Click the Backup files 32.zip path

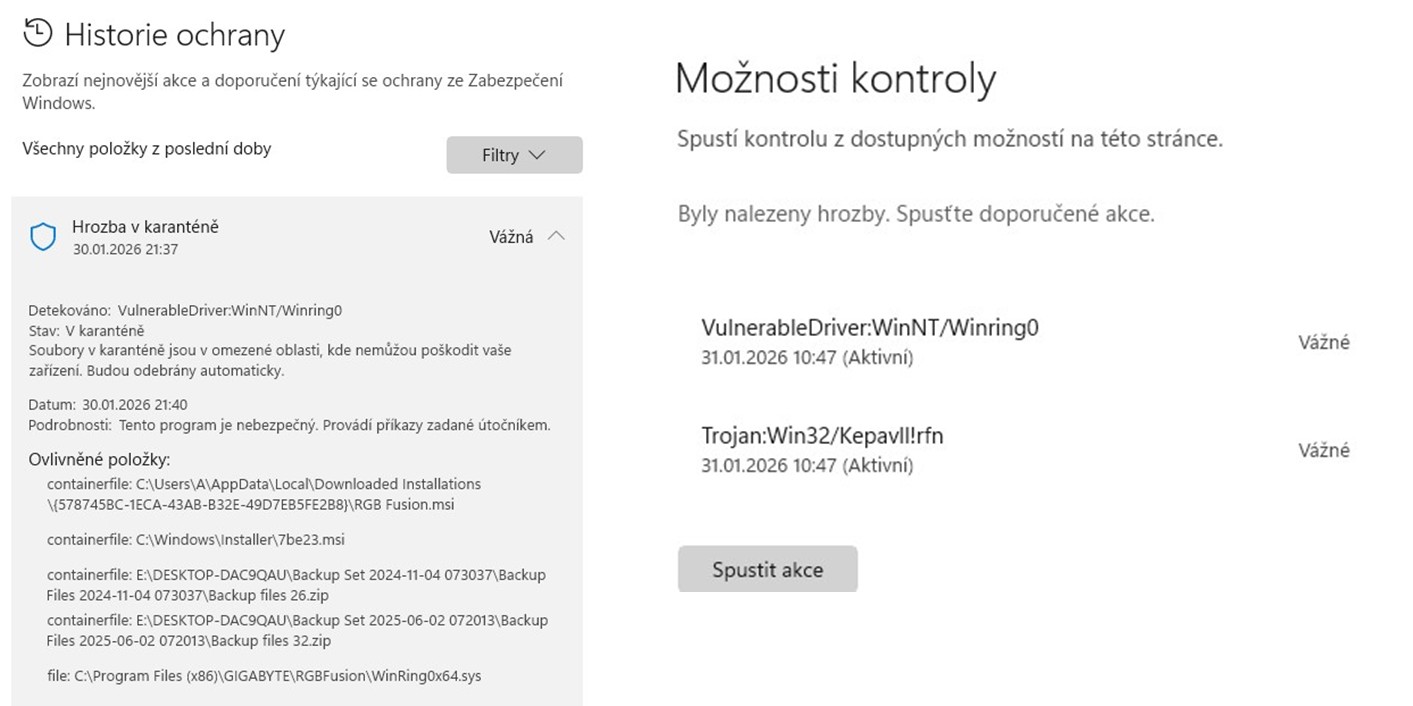[296, 630]
